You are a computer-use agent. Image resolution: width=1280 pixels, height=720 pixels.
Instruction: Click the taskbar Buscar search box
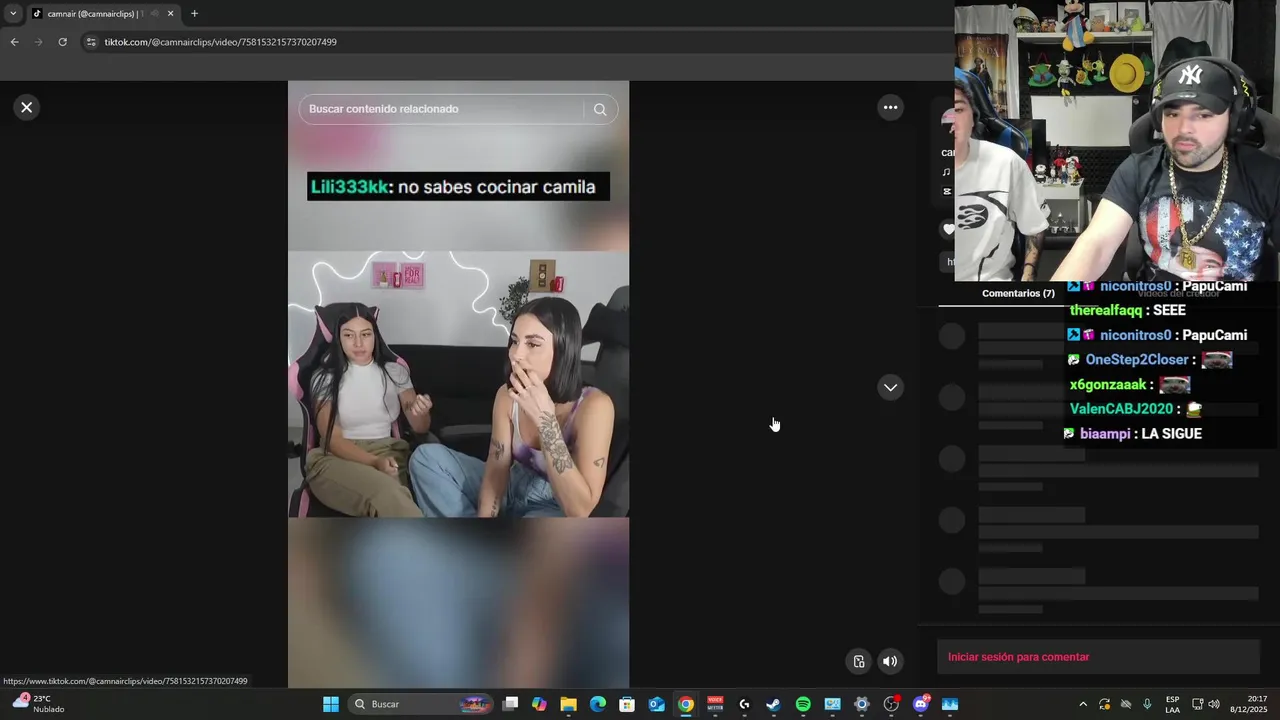point(420,704)
